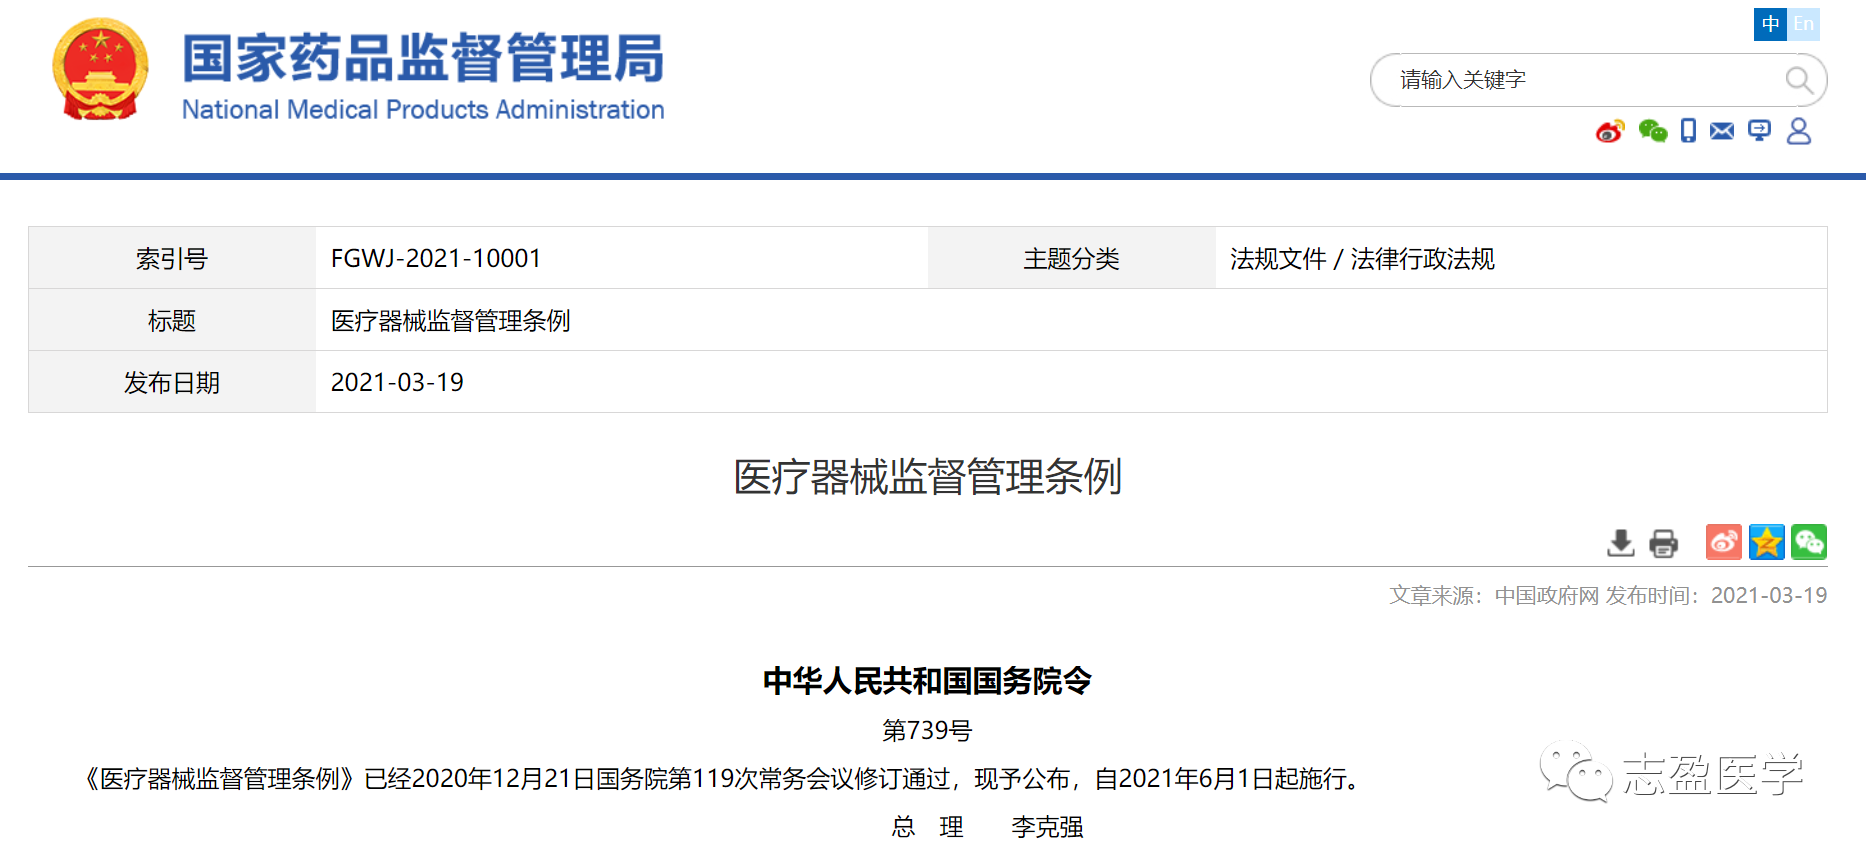Click the magnifier search icon
The image size is (1866, 857).
click(x=1798, y=80)
